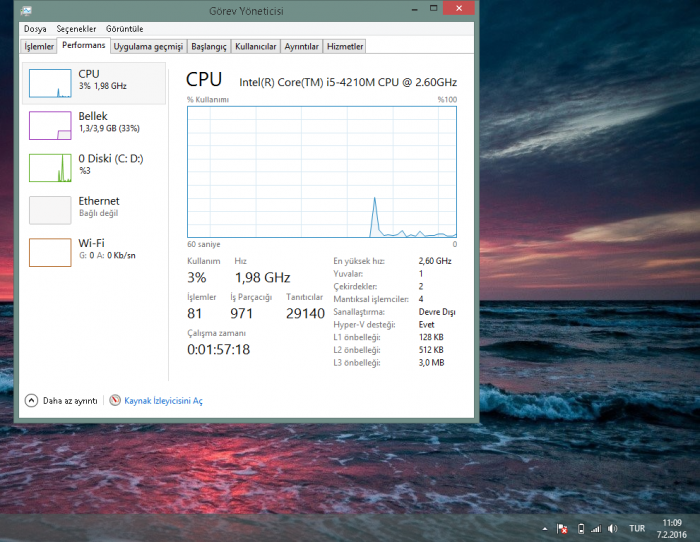Screen dimensions: 700x542
Task: Open the Wi-Fi performance graph
Action: coord(50,252)
